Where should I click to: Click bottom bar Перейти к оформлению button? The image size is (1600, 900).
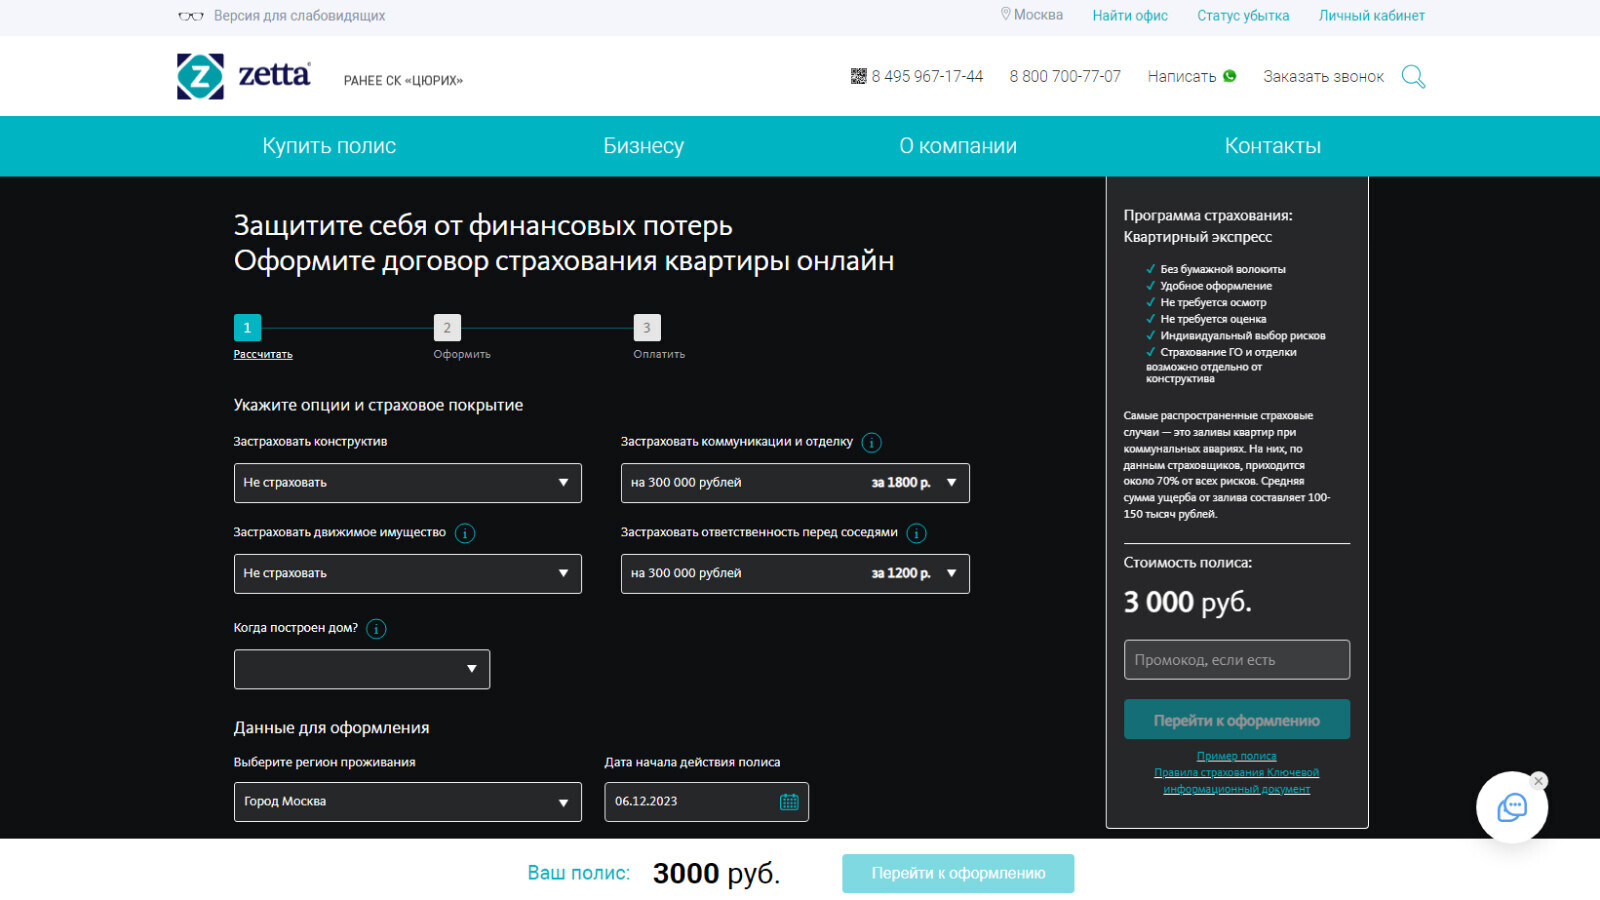coord(958,873)
